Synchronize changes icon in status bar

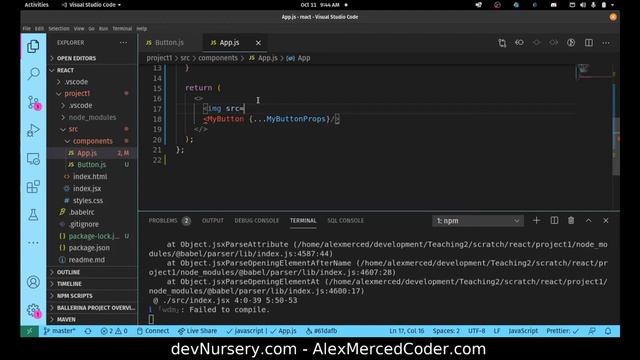pos(88,331)
